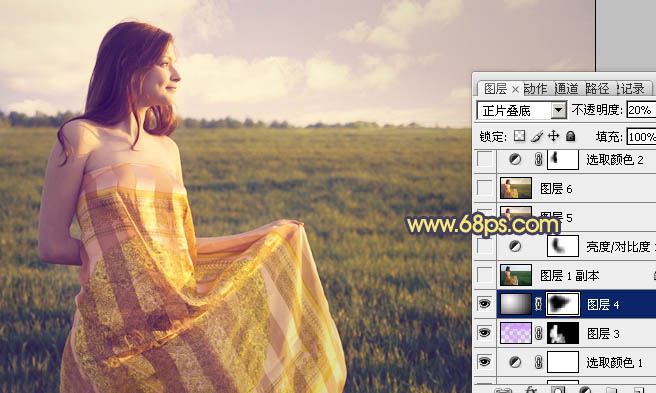Select layer named 图层 6
The height and width of the screenshot is (393, 656).
pyautogui.click(x=556, y=189)
